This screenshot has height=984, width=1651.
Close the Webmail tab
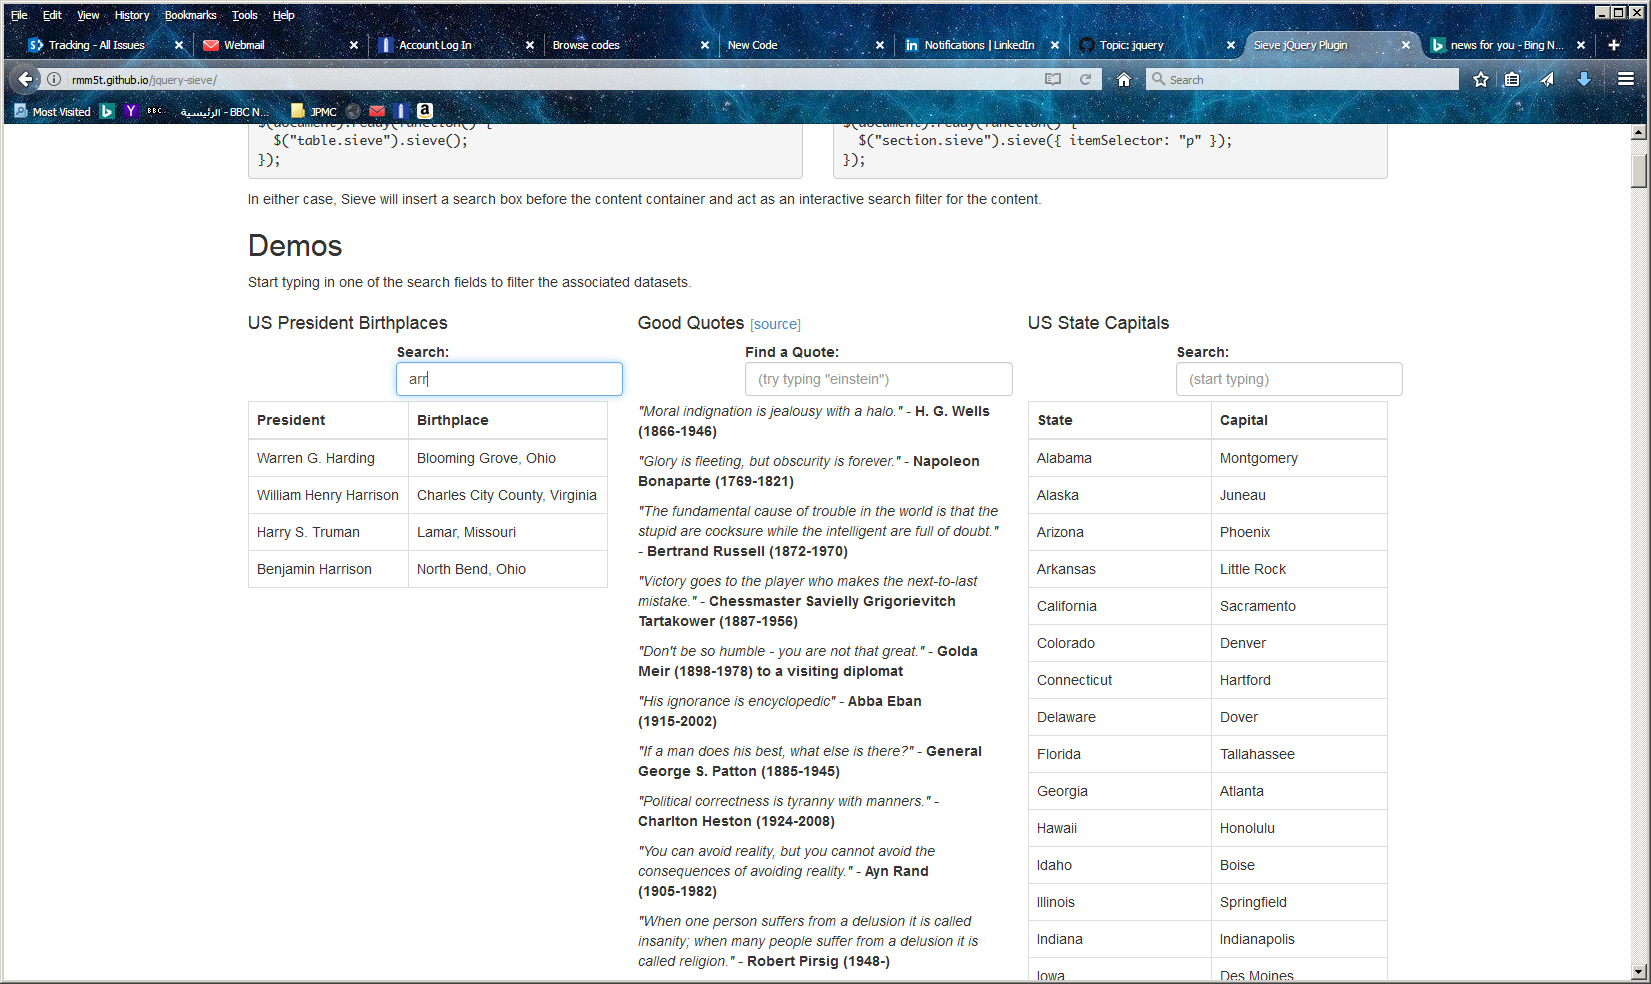pos(354,45)
